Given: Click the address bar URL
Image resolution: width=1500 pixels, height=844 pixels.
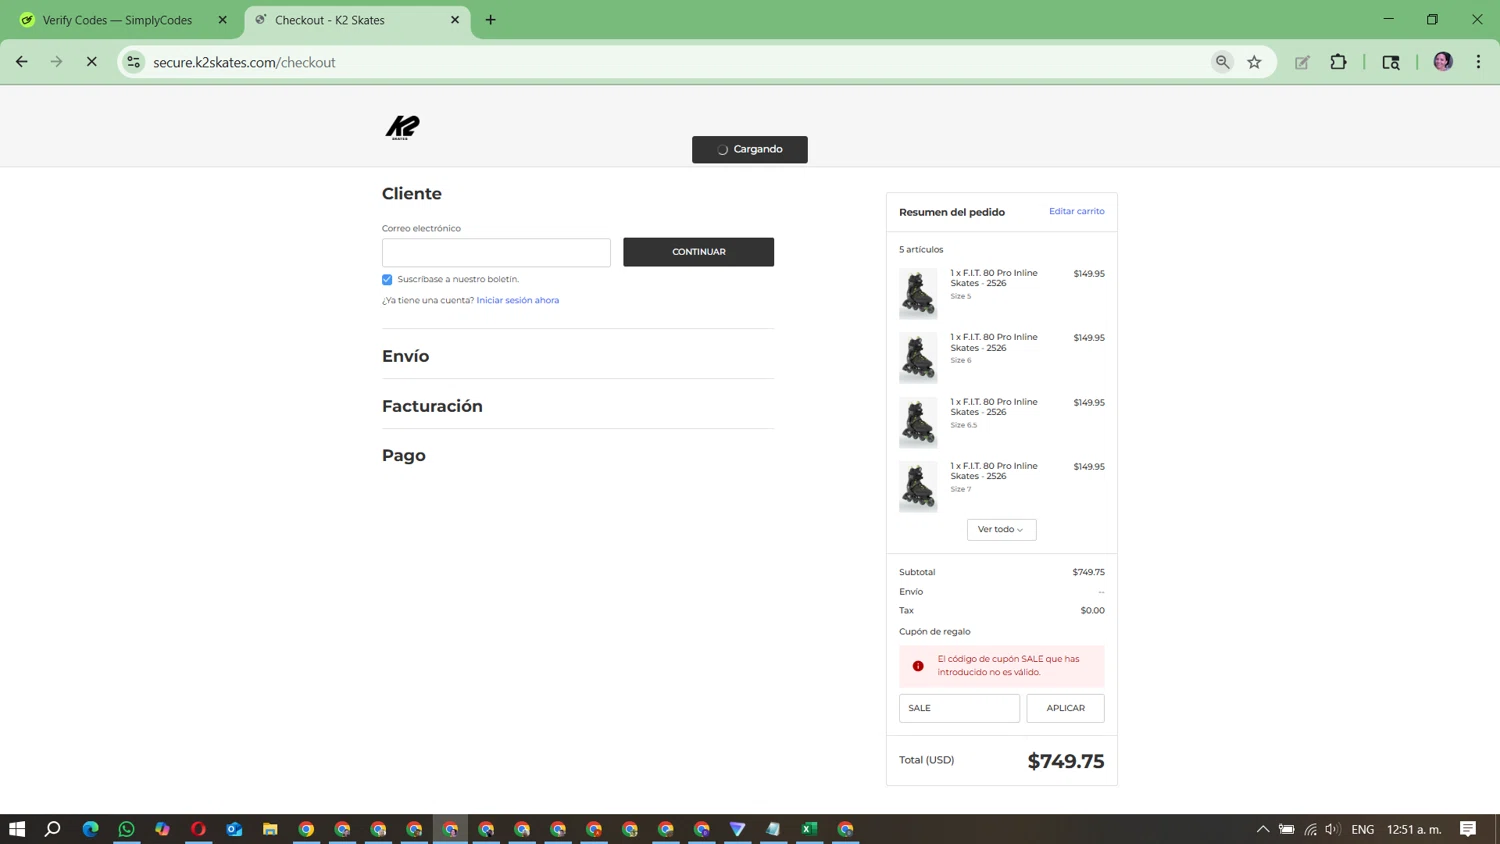Looking at the screenshot, I should click(244, 62).
